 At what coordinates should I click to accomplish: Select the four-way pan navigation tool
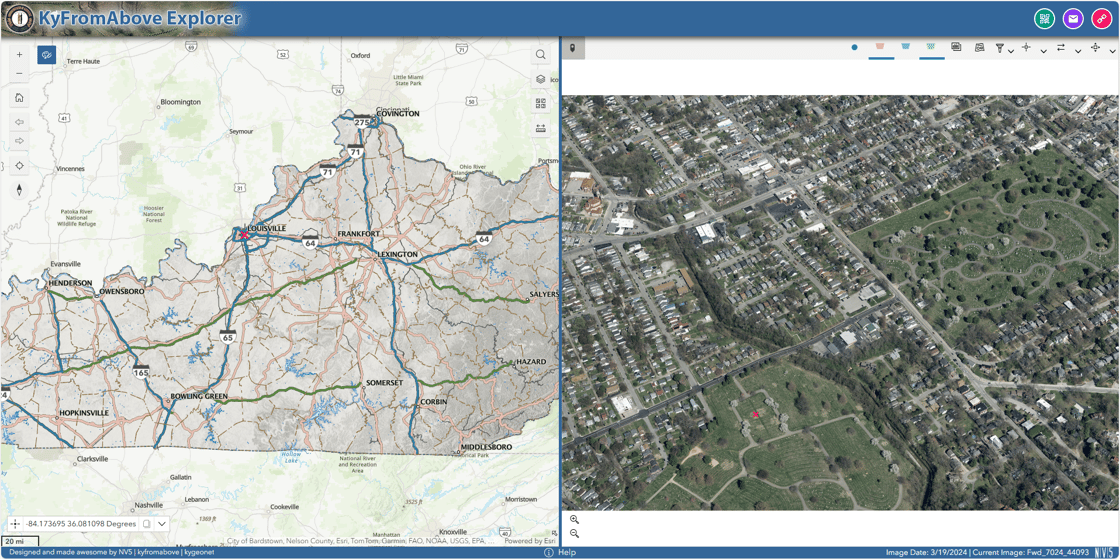click(1095, 47)
